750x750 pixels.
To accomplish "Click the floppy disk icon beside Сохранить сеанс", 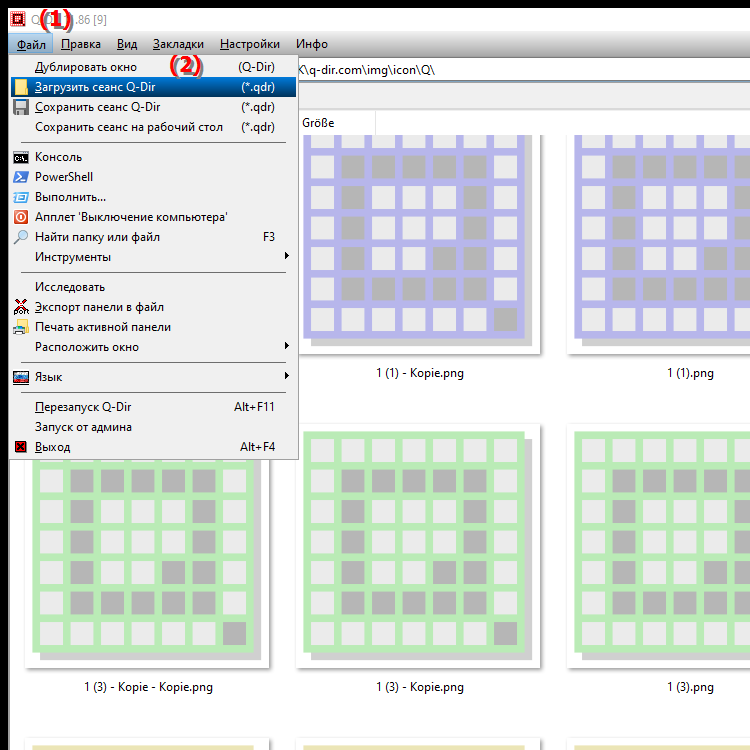I will [x=21, y=107].
